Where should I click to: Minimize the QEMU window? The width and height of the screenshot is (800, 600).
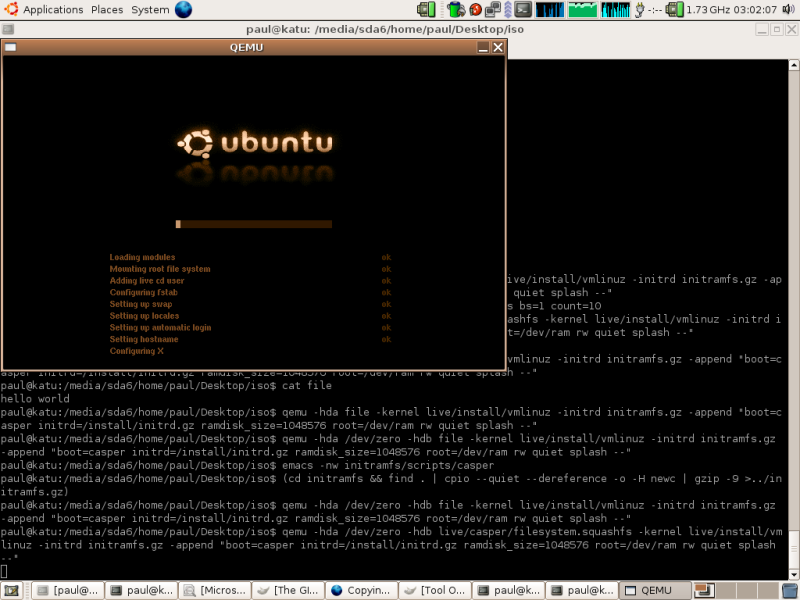[483, 47]
